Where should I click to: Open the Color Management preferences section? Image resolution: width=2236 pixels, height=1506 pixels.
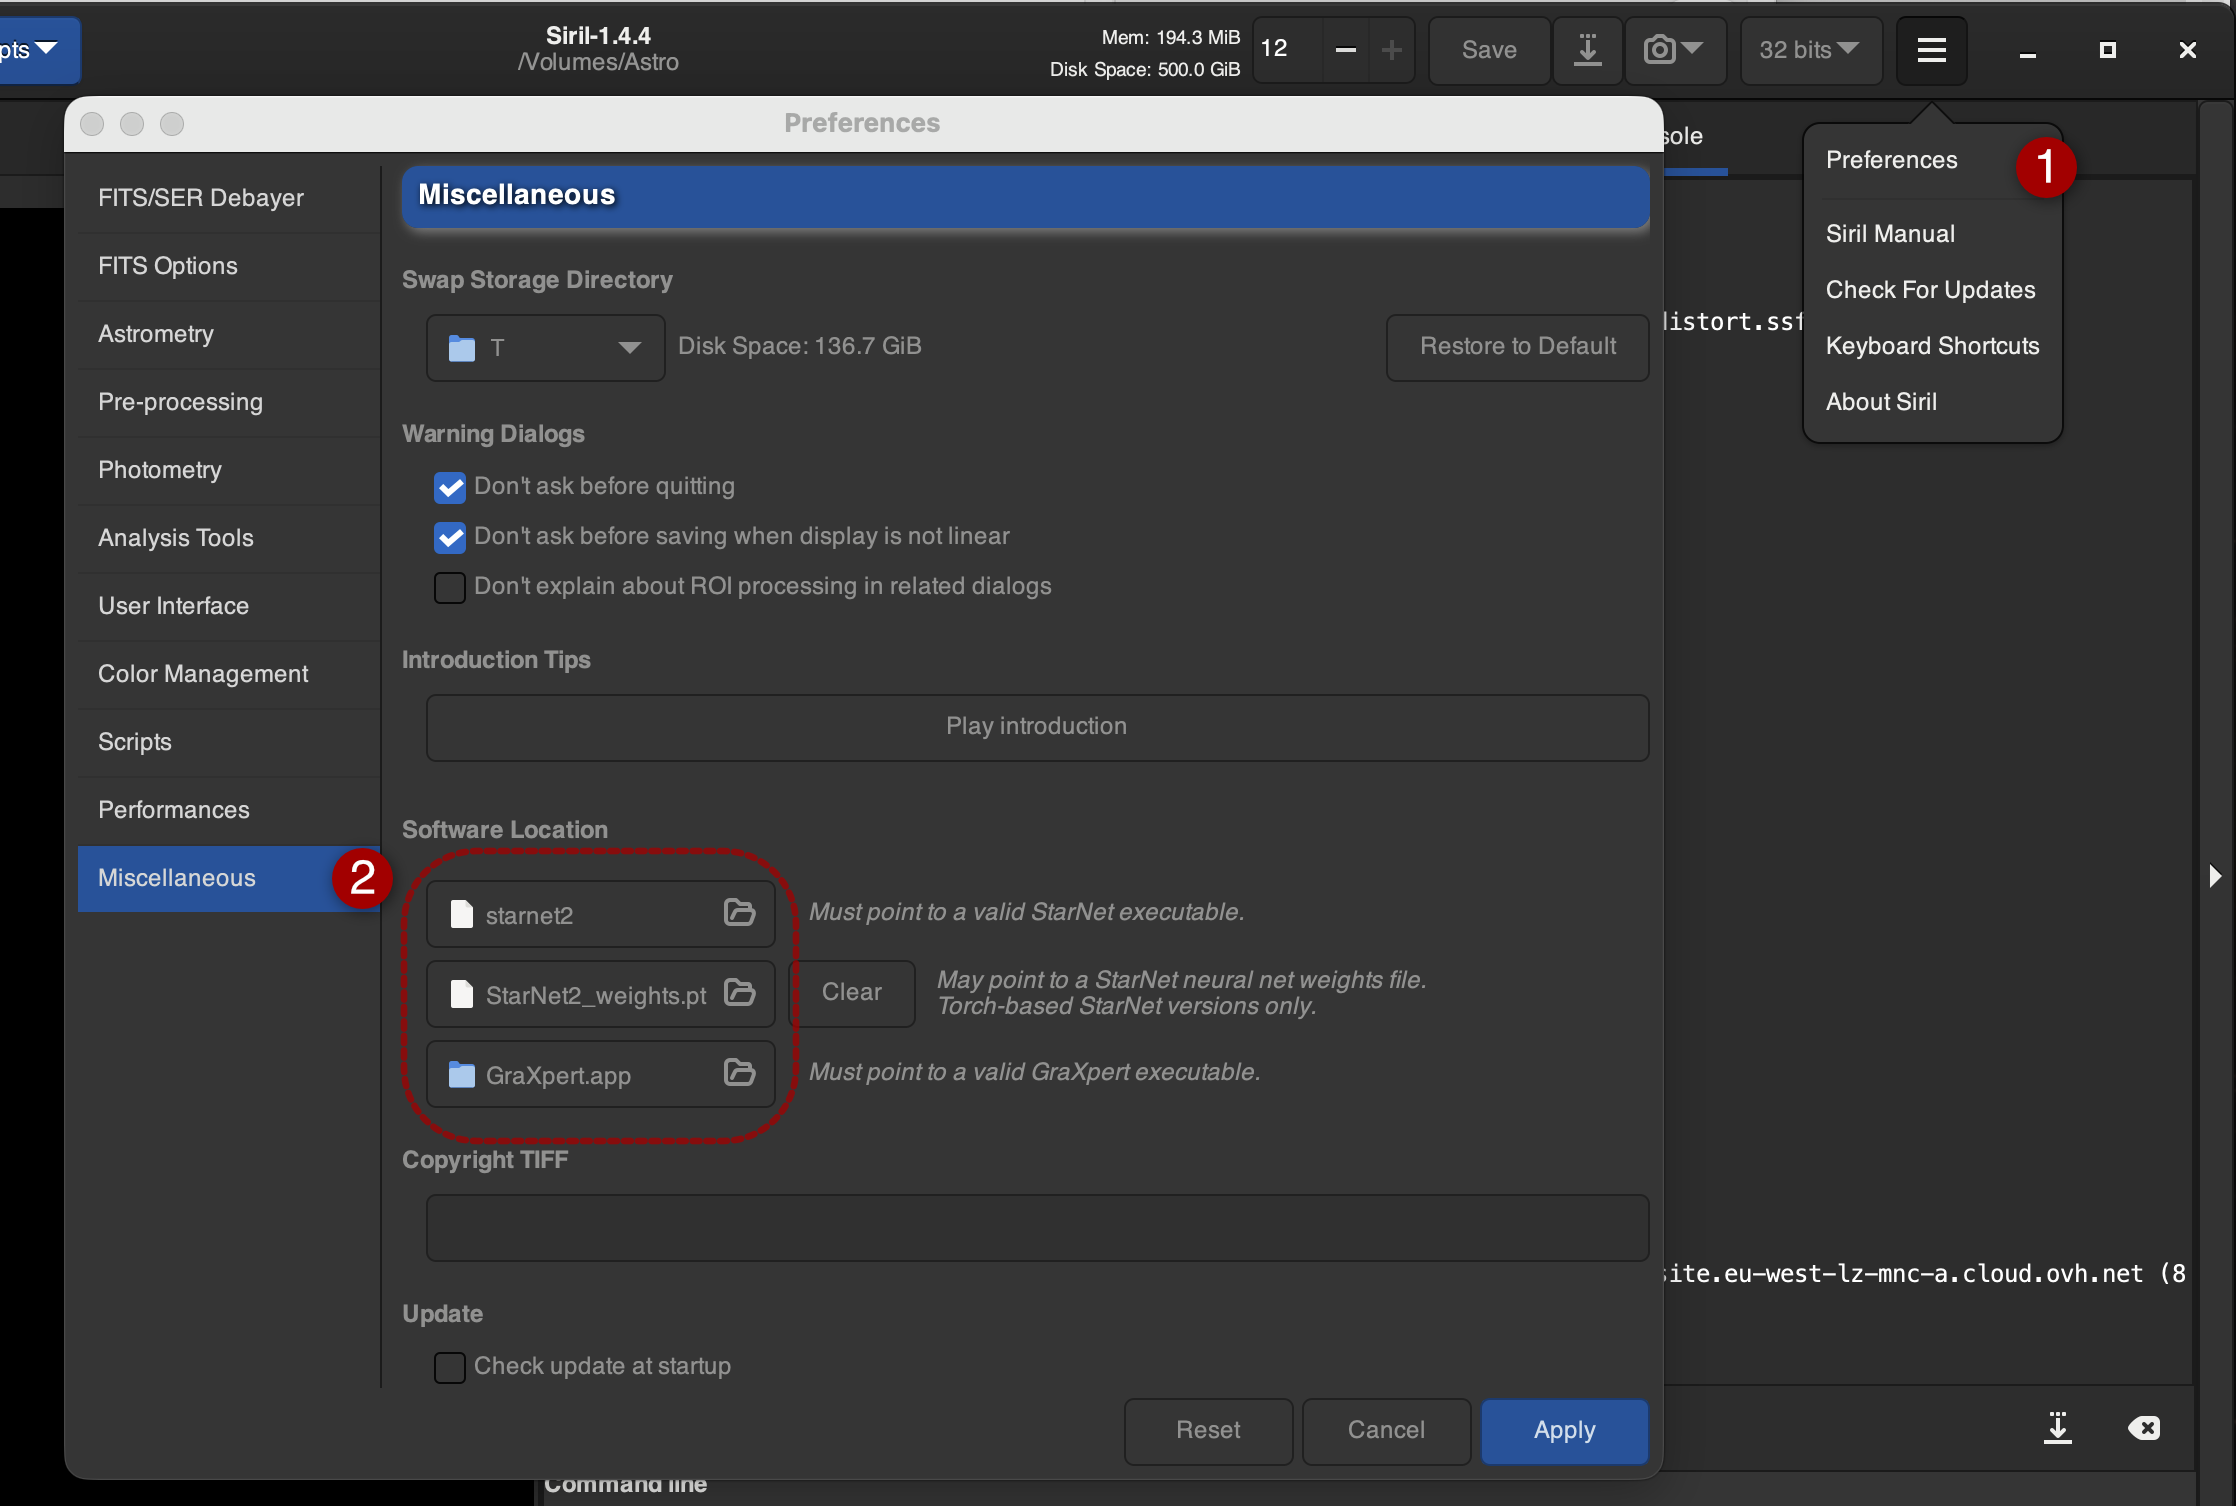(229, 674)
